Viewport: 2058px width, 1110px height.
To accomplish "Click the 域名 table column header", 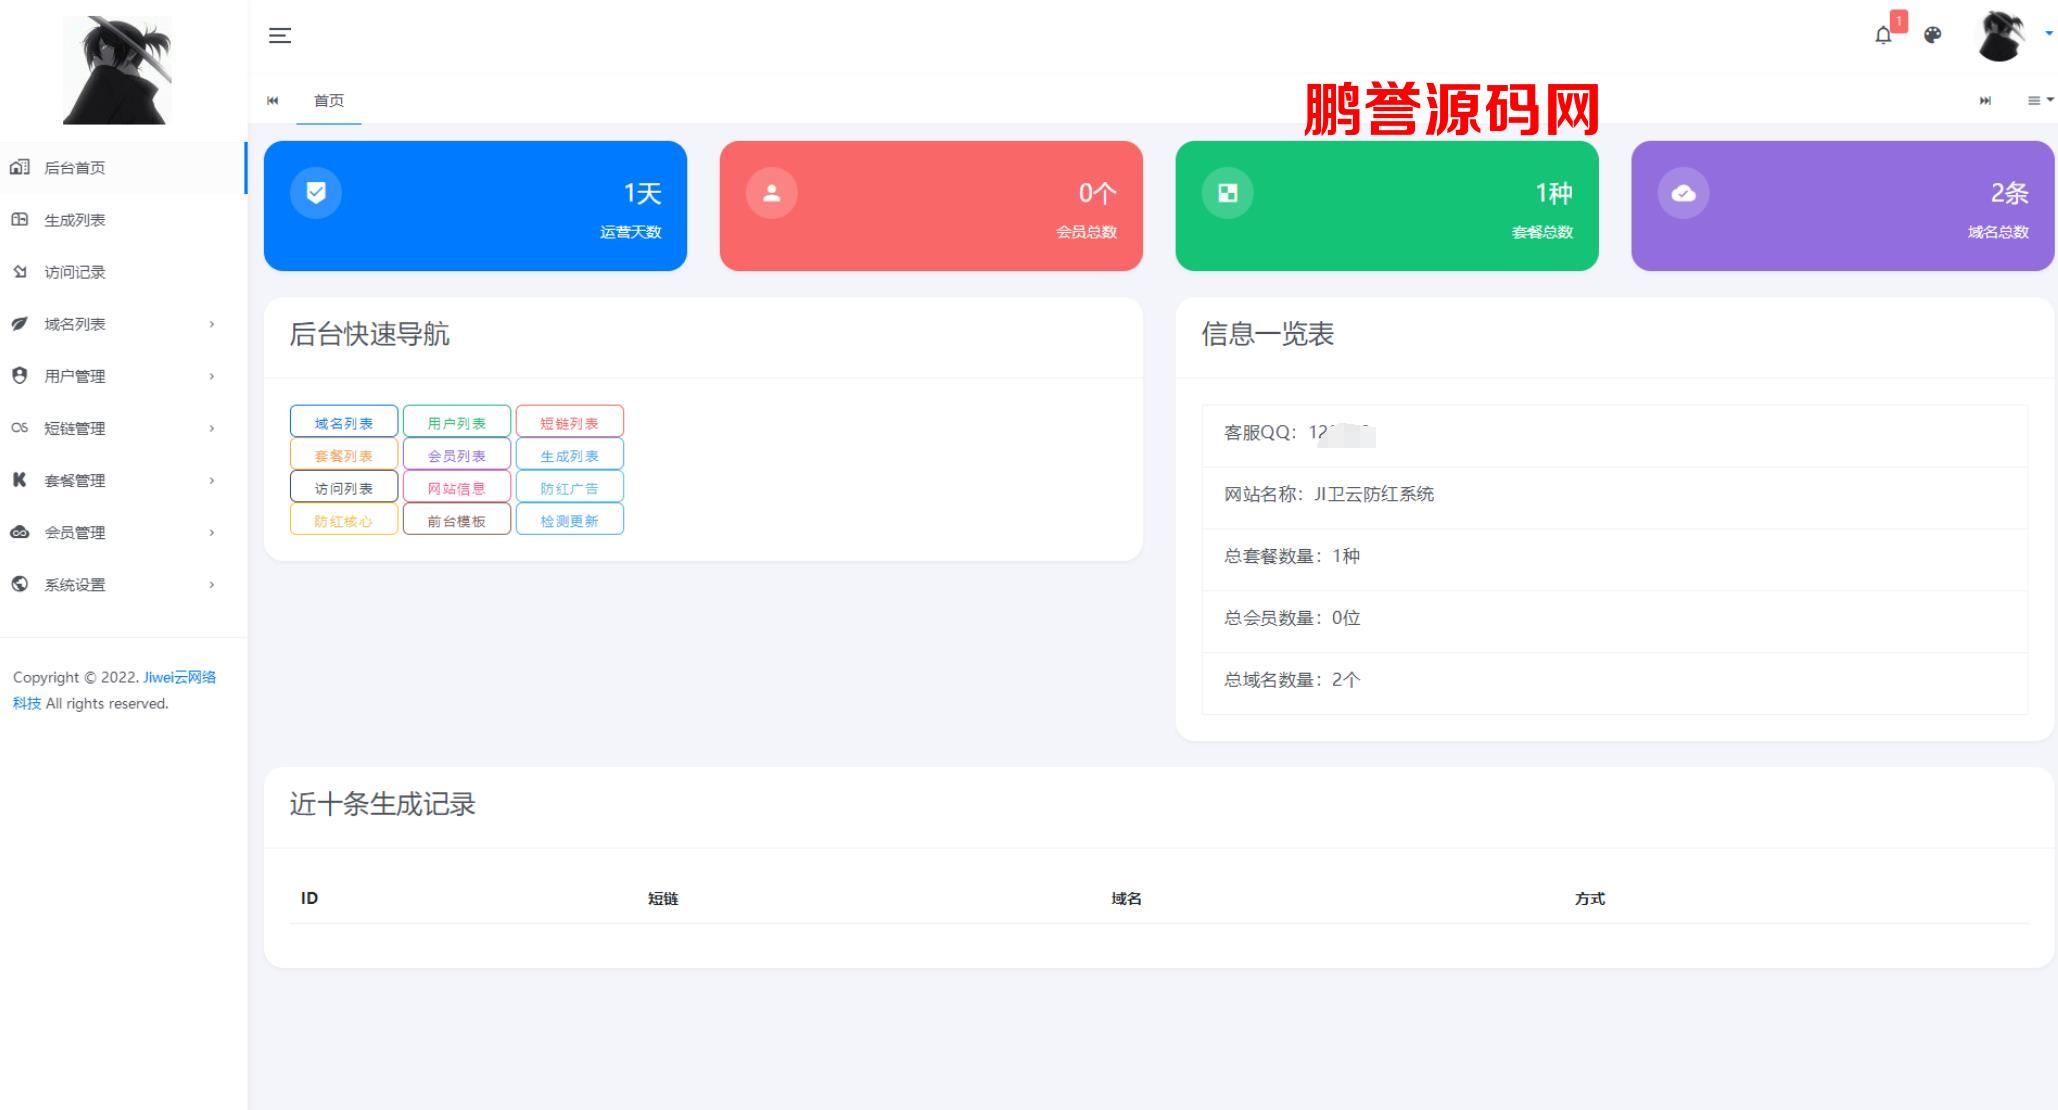I will coord(1126,898).
